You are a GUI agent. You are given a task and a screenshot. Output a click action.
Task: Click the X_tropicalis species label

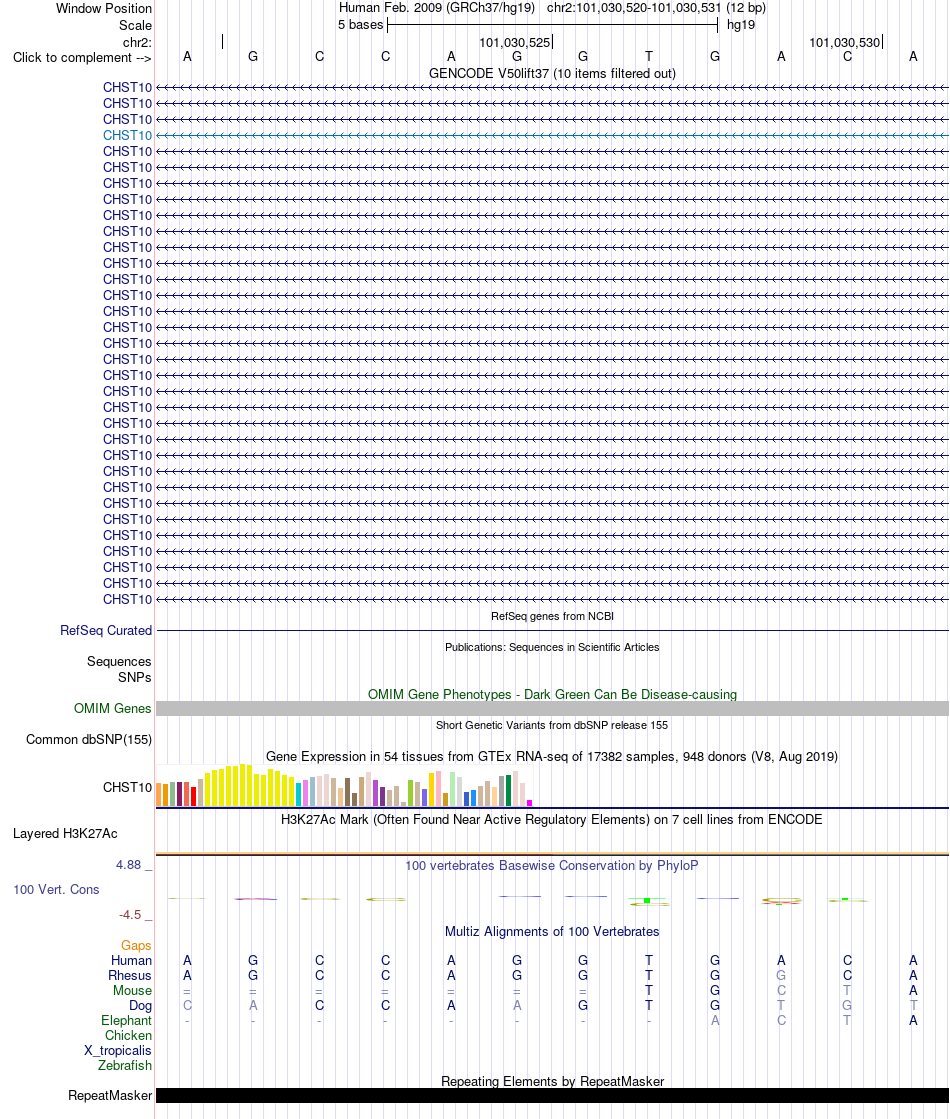[118, 1051]
